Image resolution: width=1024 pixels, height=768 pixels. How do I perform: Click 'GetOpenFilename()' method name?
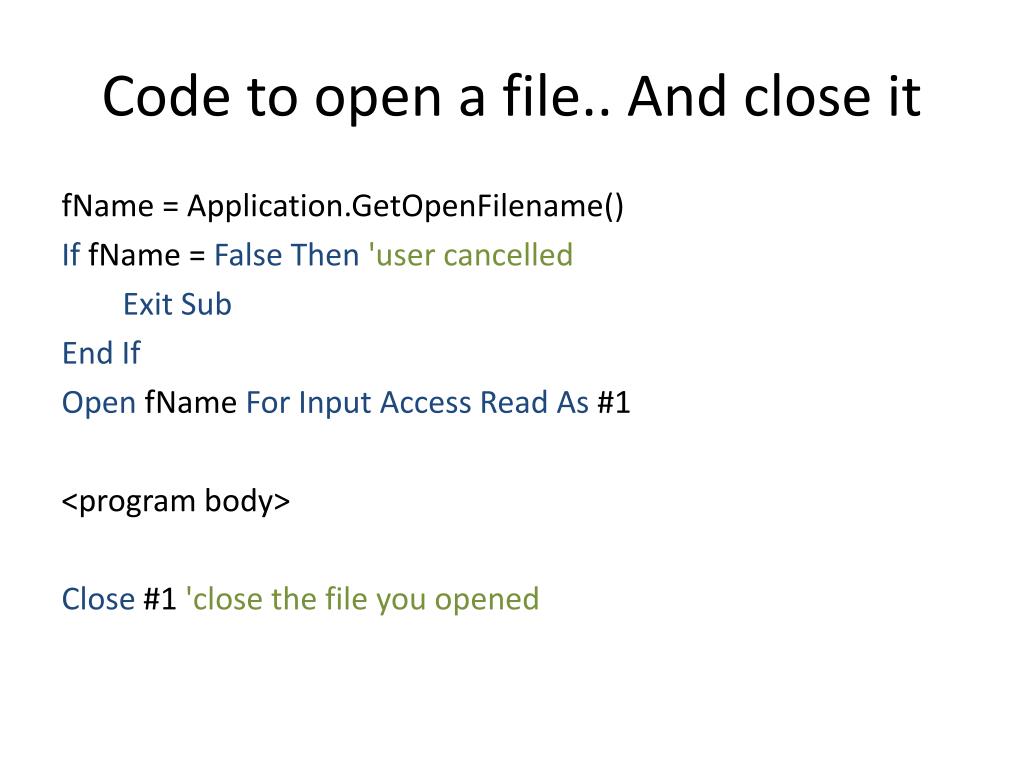coord(487,207)
